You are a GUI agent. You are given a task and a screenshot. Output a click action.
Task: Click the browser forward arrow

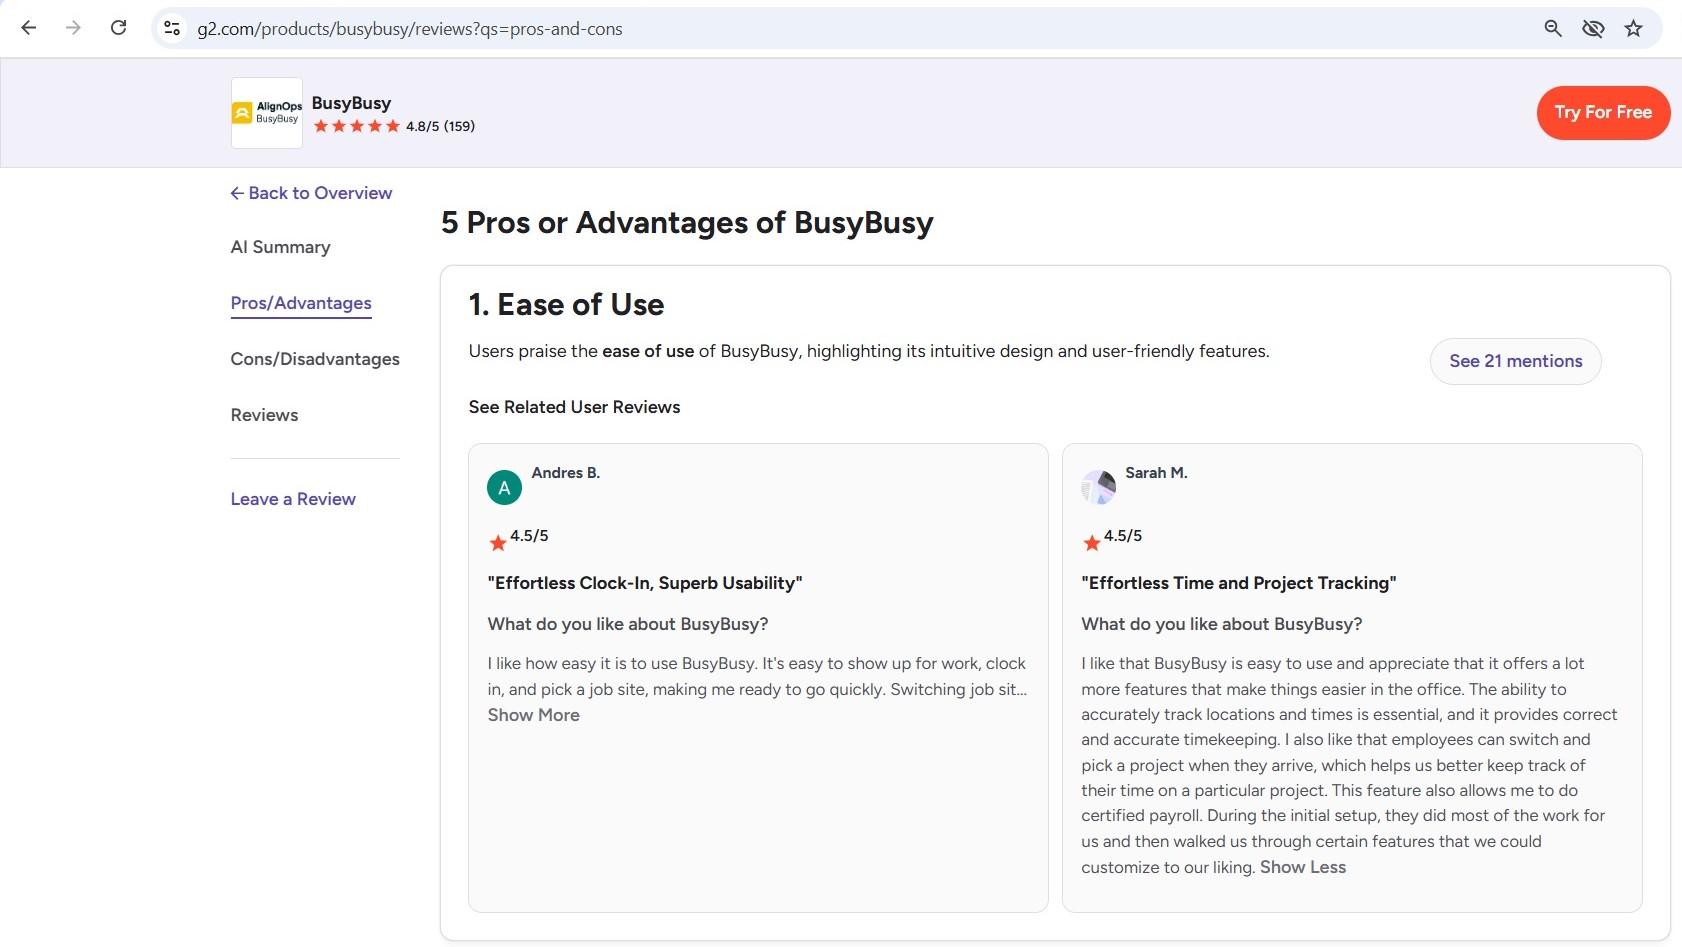coord(73,28)
